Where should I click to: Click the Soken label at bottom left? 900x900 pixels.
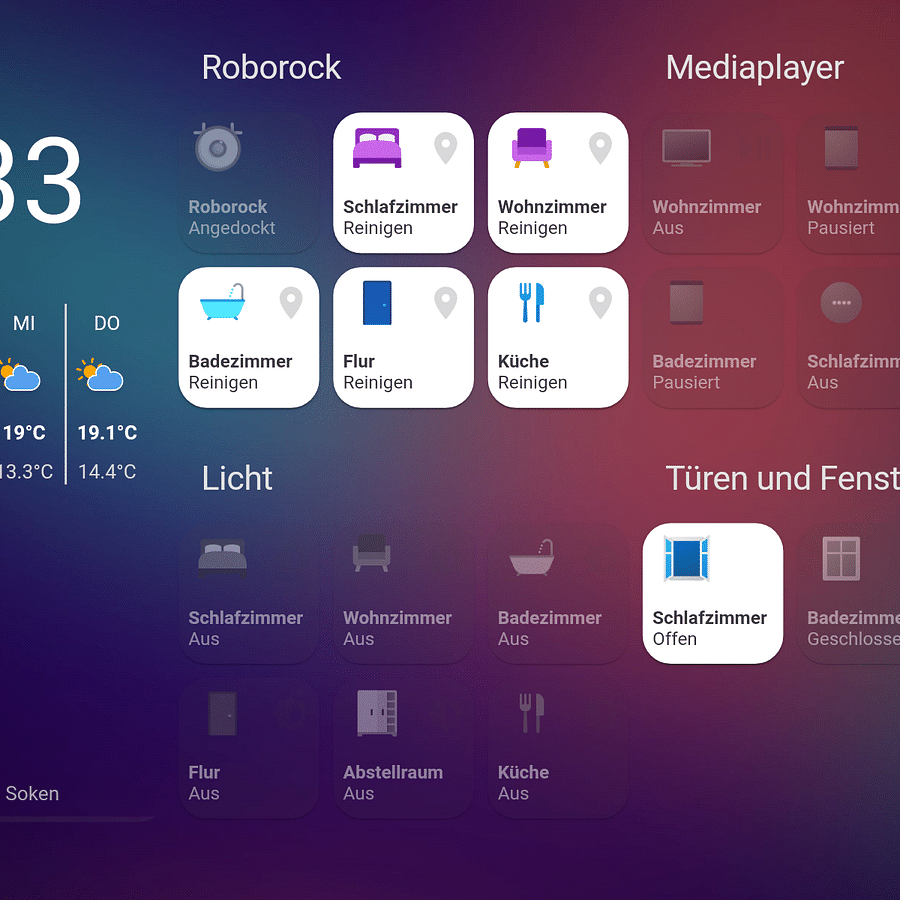coord(32,793)
